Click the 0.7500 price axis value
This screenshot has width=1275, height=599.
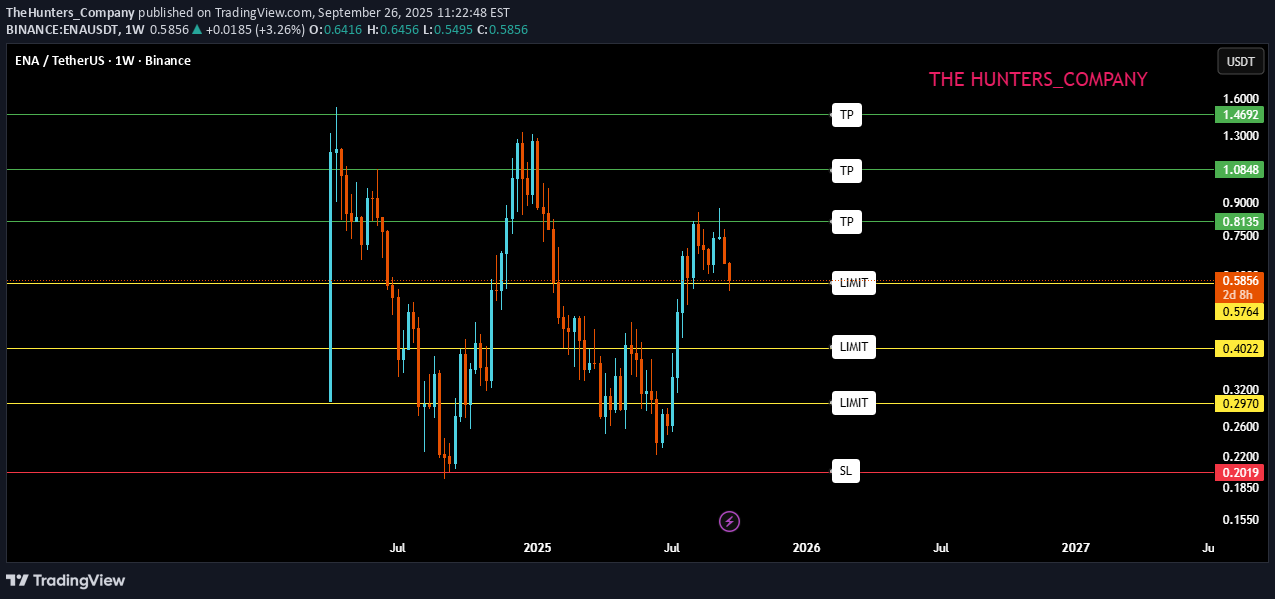1240,236
